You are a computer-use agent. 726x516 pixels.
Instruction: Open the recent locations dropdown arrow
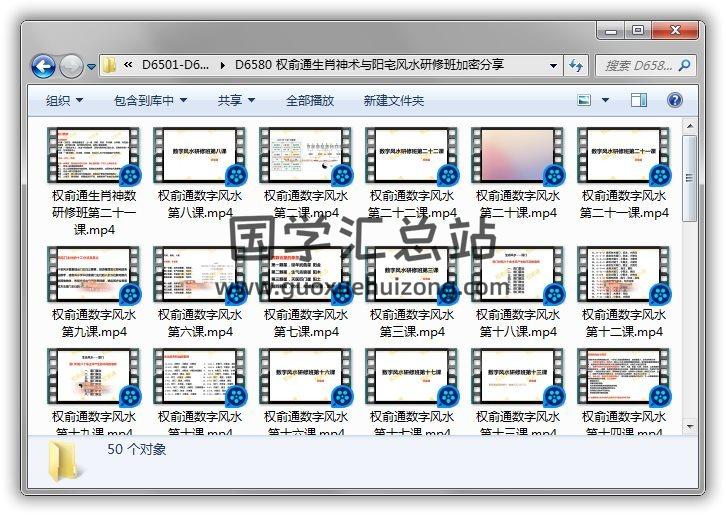point(91,67)
